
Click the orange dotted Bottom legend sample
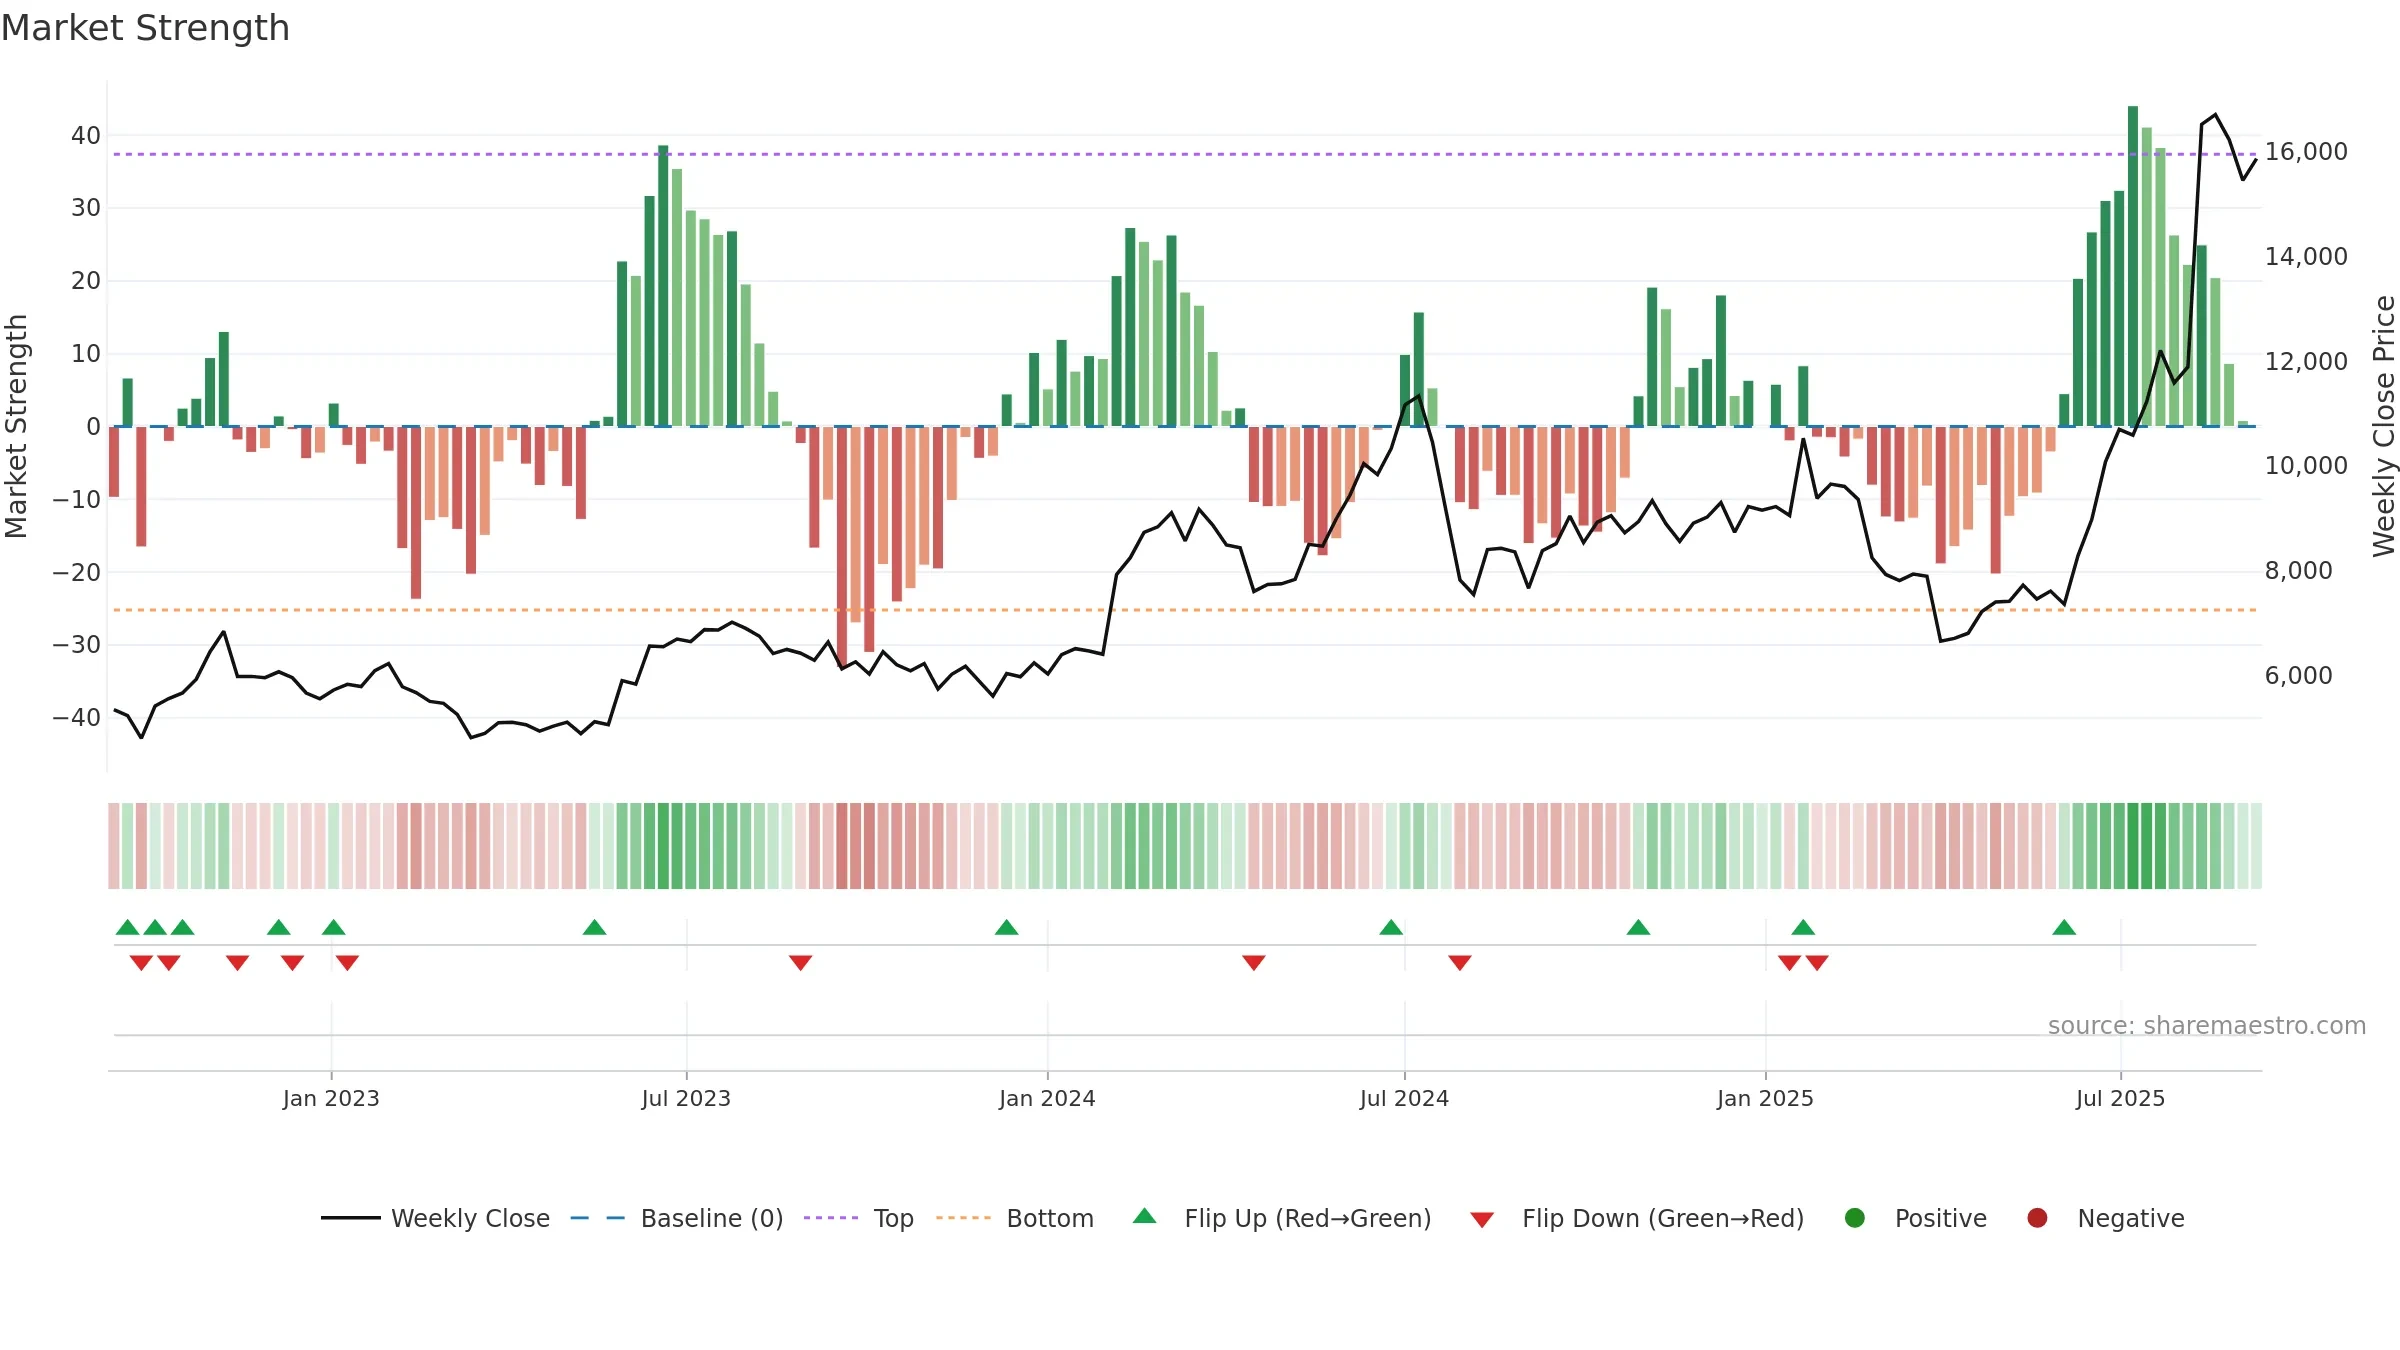(963, 1218)
